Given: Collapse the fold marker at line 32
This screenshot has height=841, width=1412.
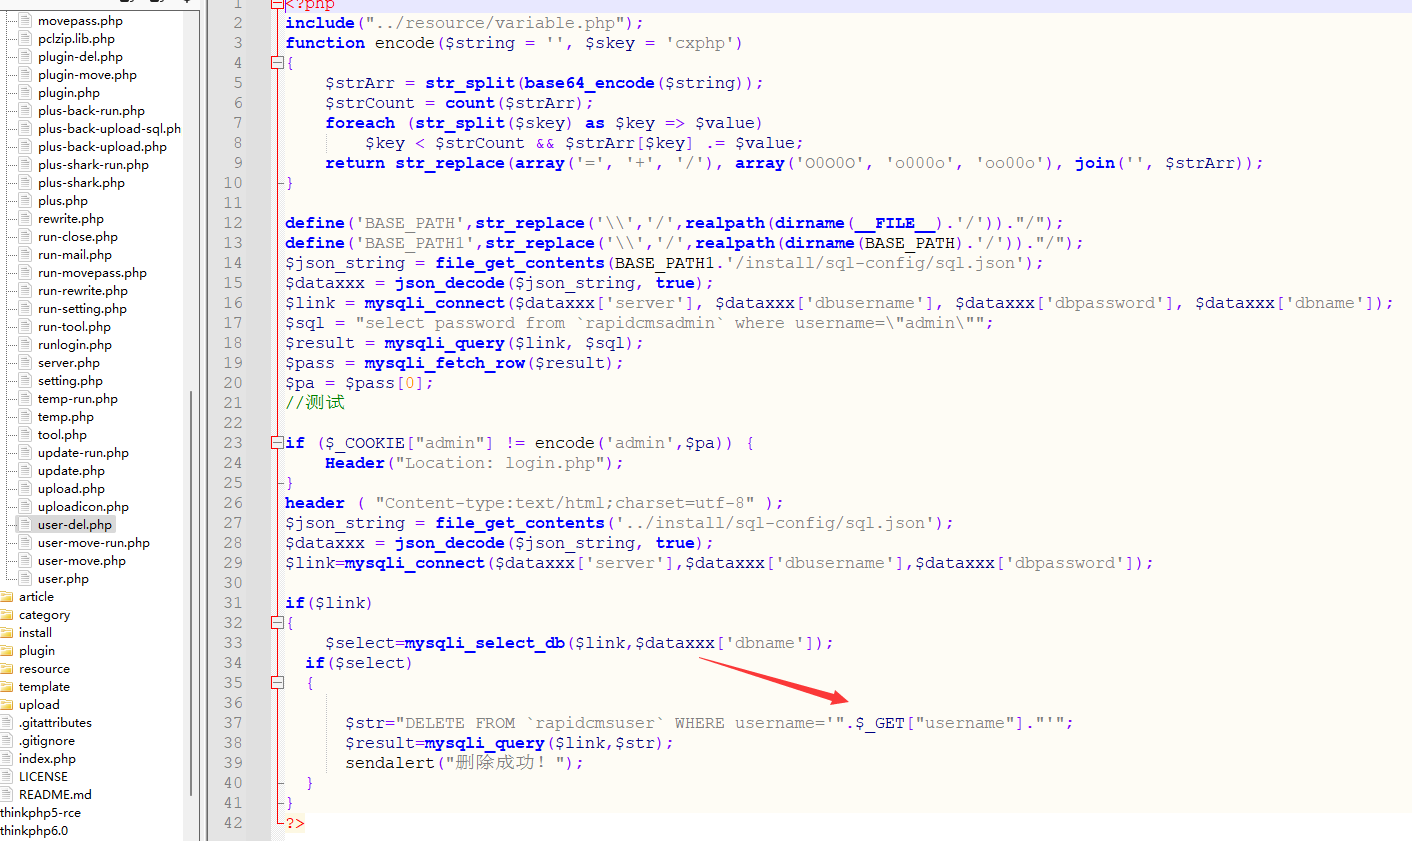Looking at the screenshot, I should click(277, 623).
